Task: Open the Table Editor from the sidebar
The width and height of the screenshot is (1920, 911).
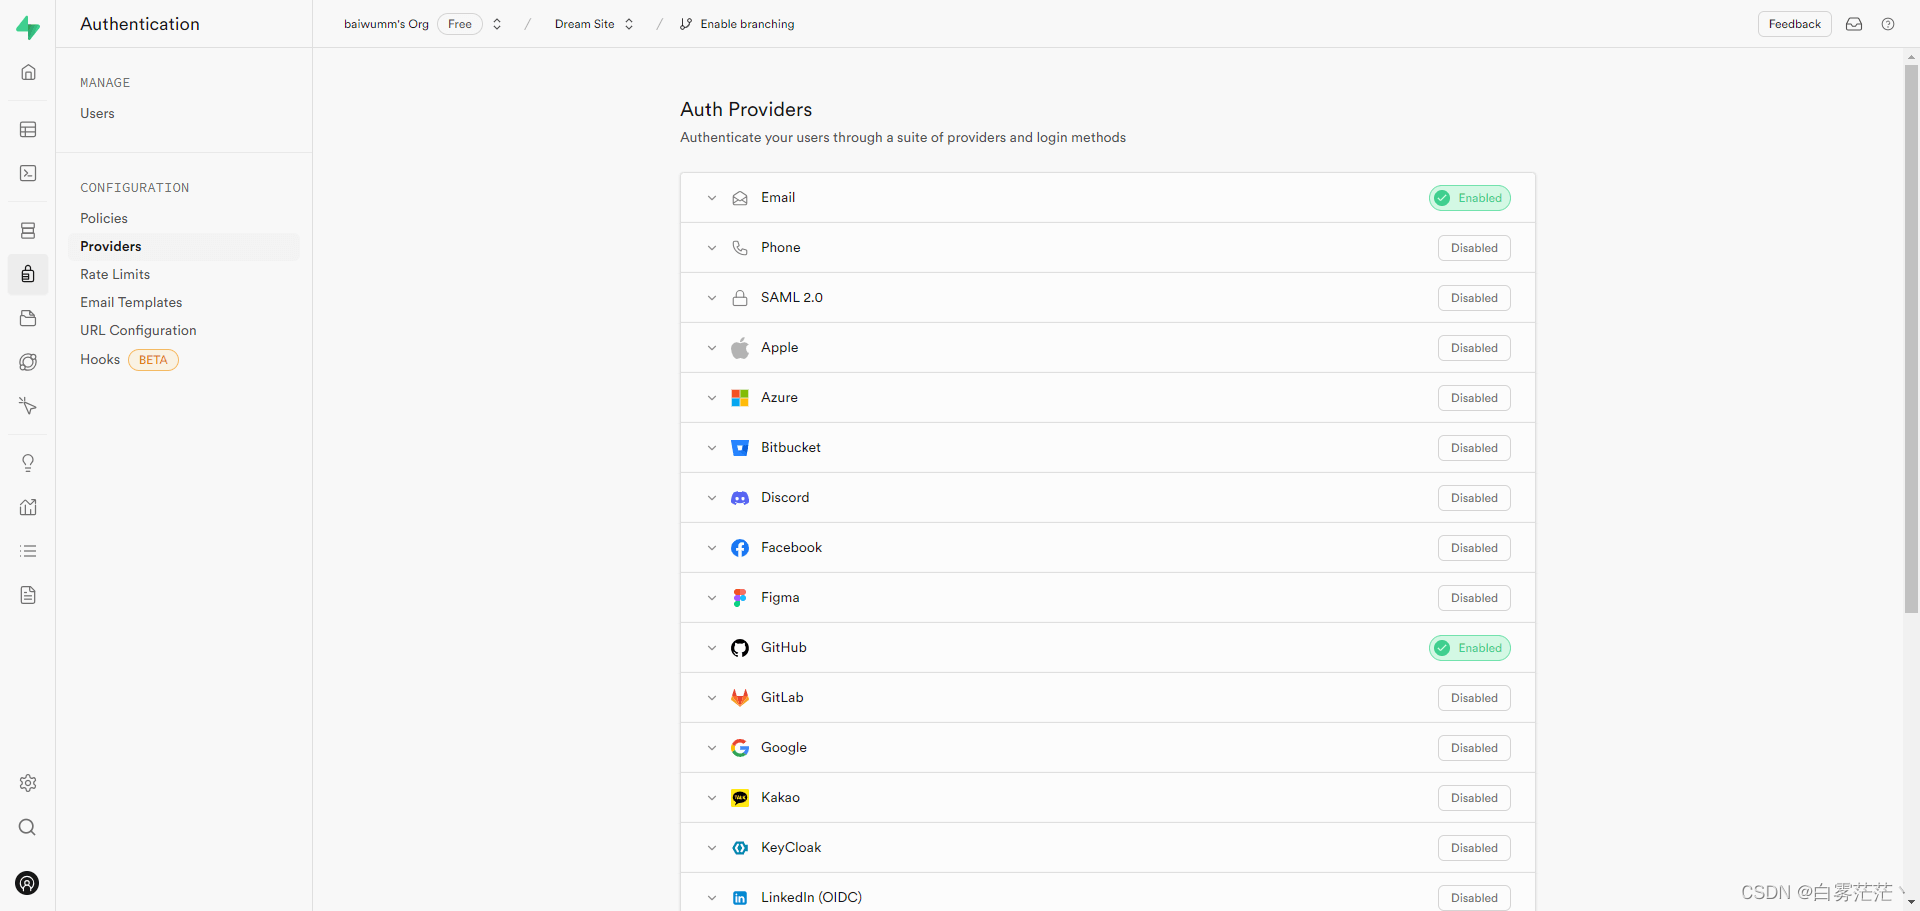Action: (x=27, y=129)
